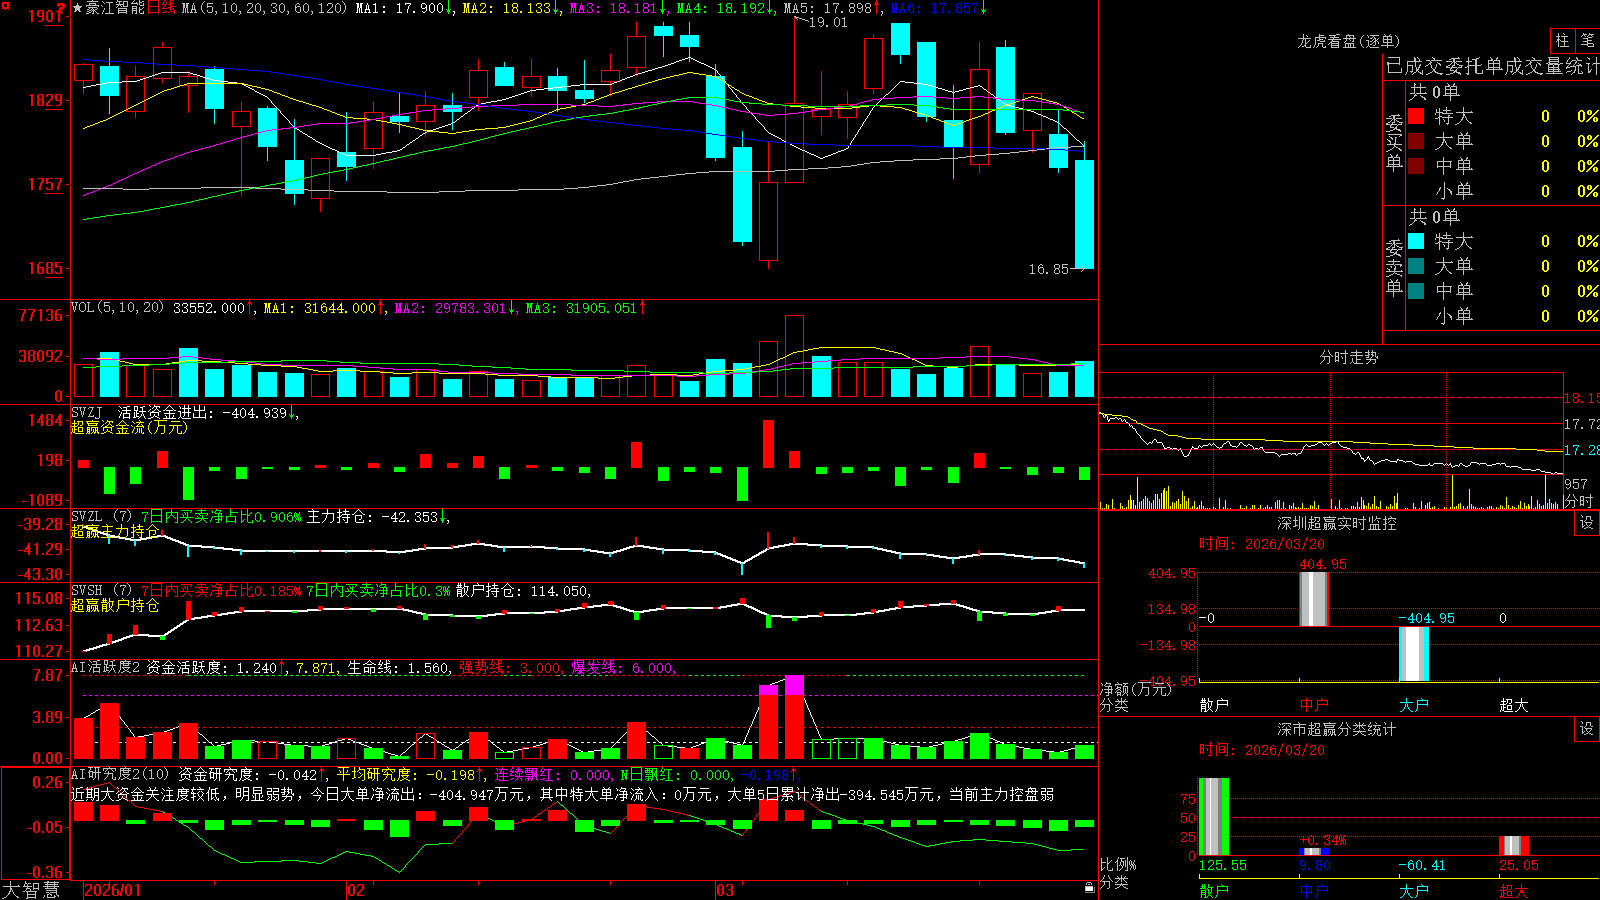Viewport: 1600px width, 900px height.
Task: Click the 2026/01 date marker on time axis
Action: tap(113, 890)
